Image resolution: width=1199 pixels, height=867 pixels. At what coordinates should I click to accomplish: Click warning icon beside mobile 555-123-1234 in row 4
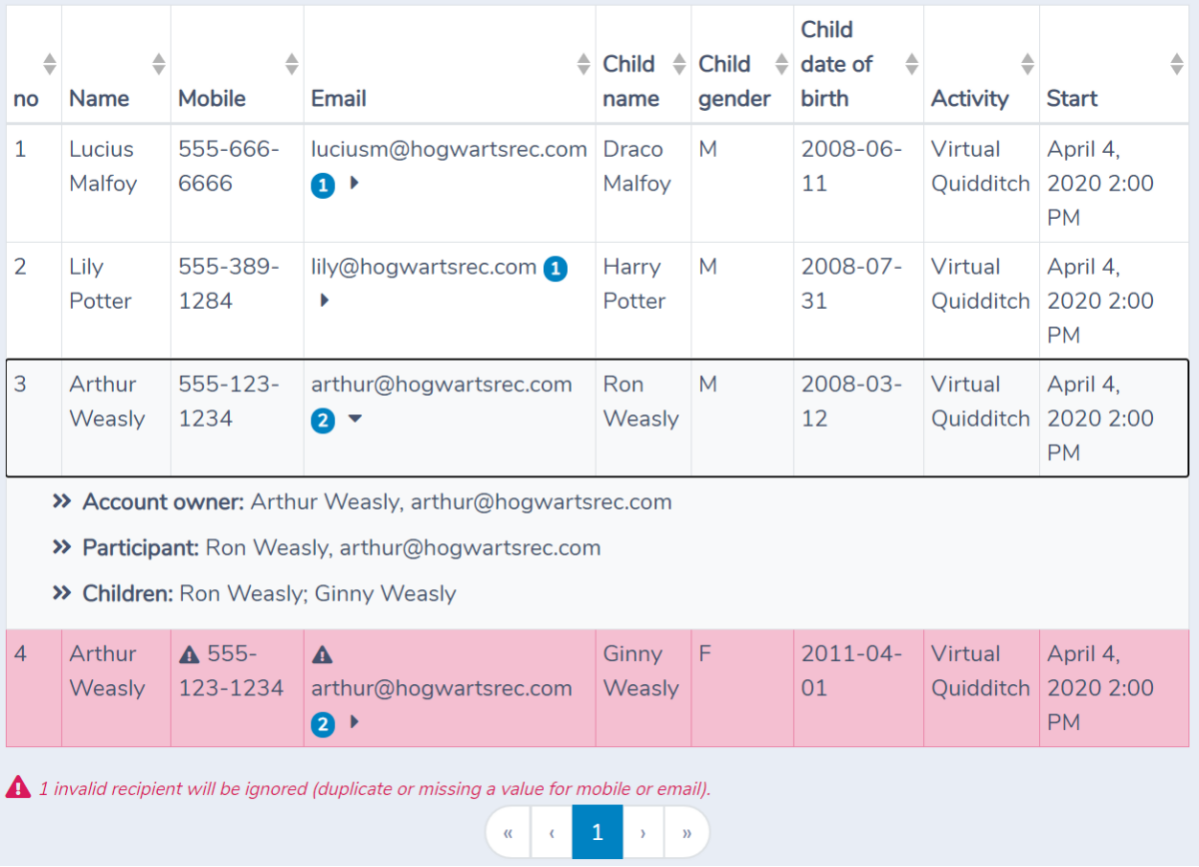pyautogui.click(x=189, y=654)
